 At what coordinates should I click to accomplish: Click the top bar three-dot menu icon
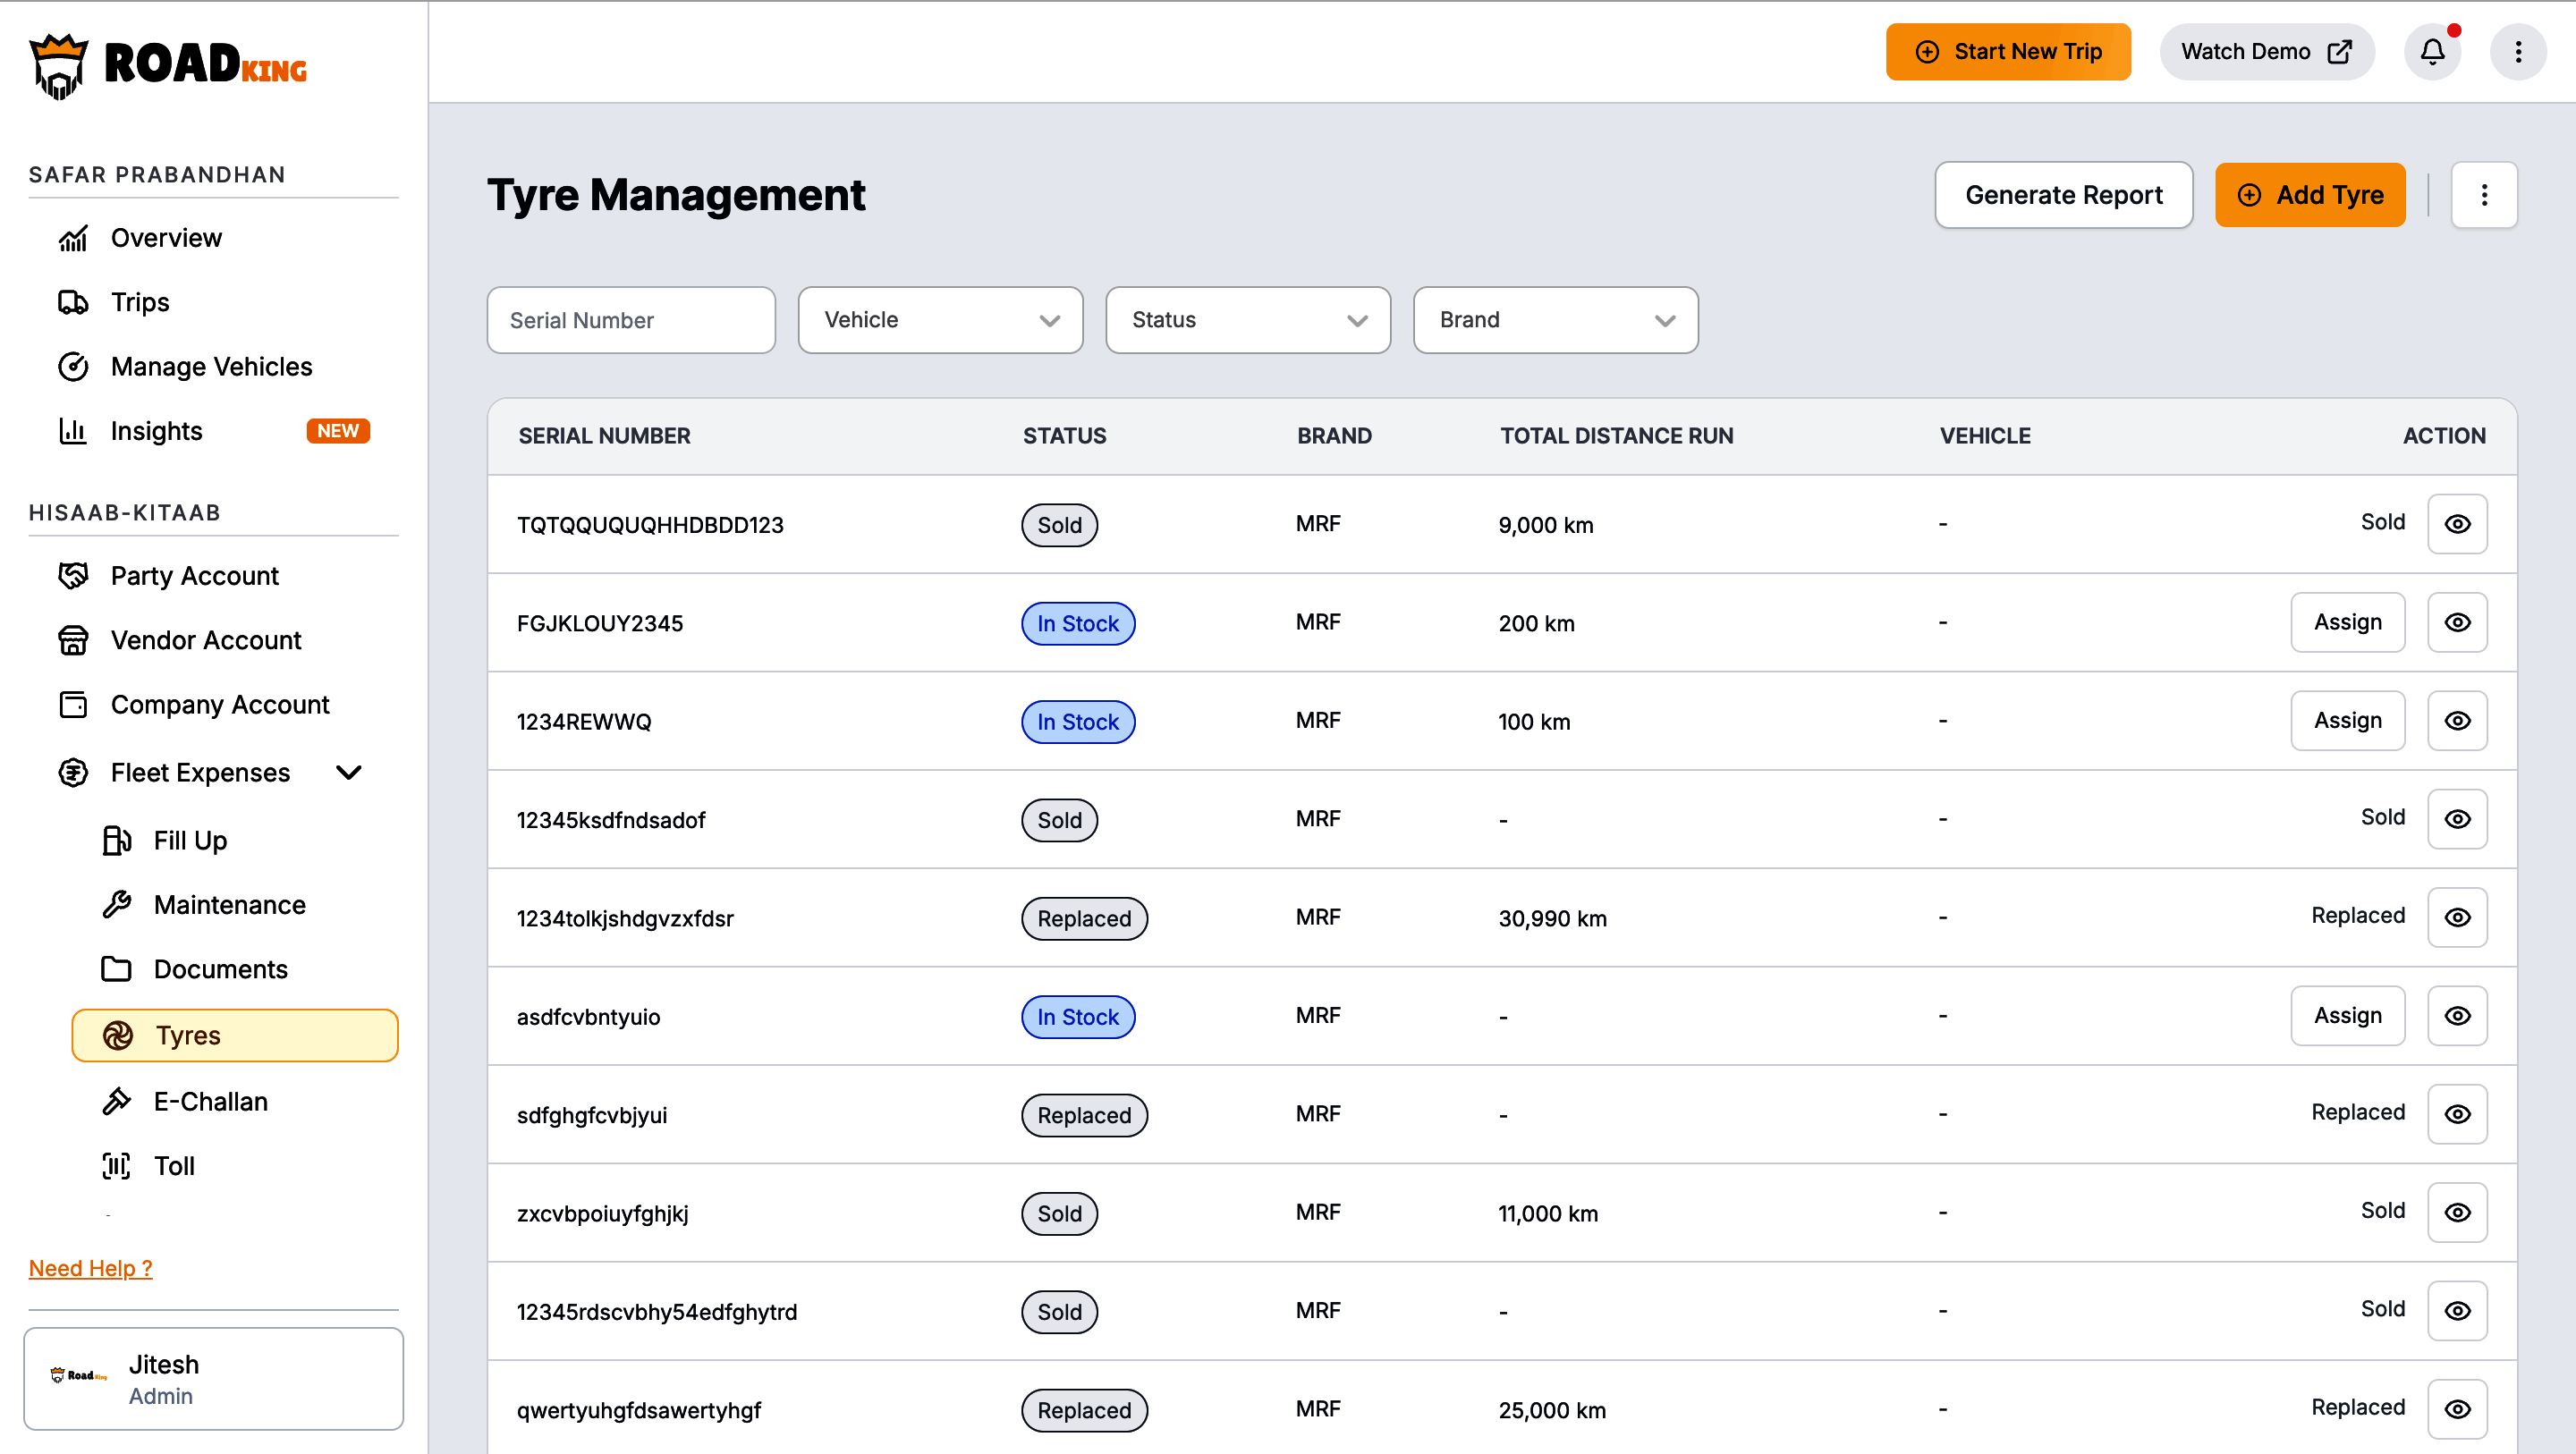[x=2517, y=52]
